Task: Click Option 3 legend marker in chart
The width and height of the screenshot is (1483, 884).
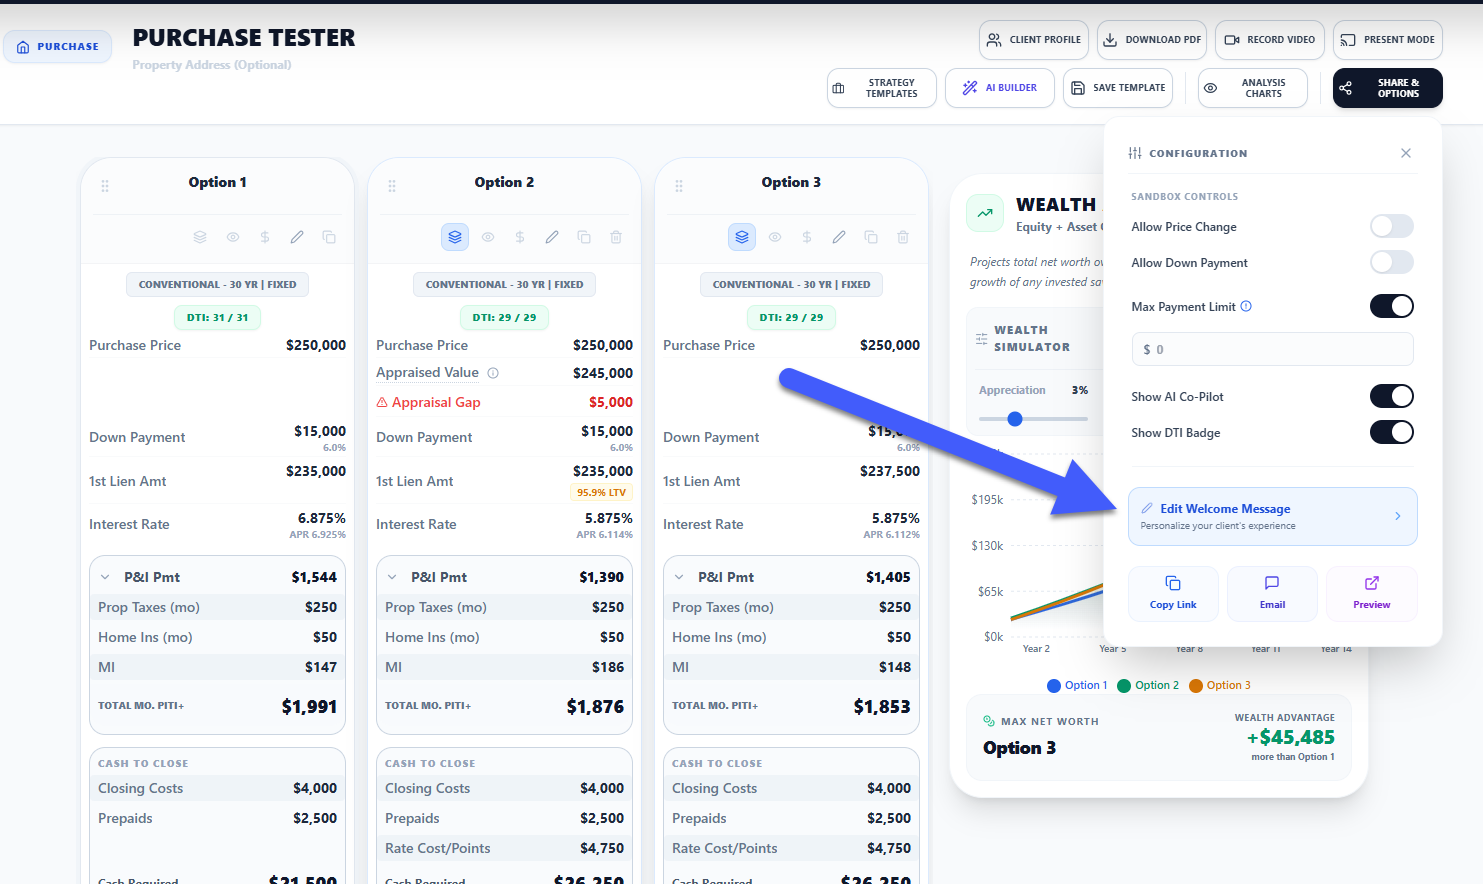Action: [1196, 686]
